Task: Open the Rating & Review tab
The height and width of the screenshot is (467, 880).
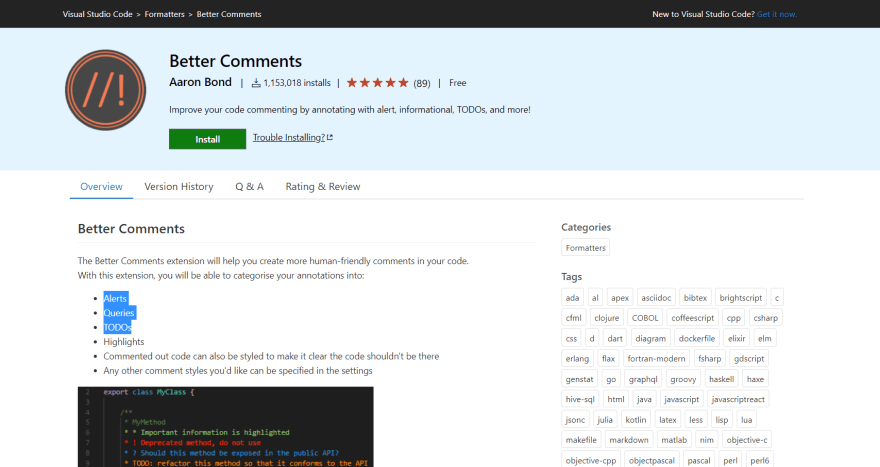Action: point(323,186)
